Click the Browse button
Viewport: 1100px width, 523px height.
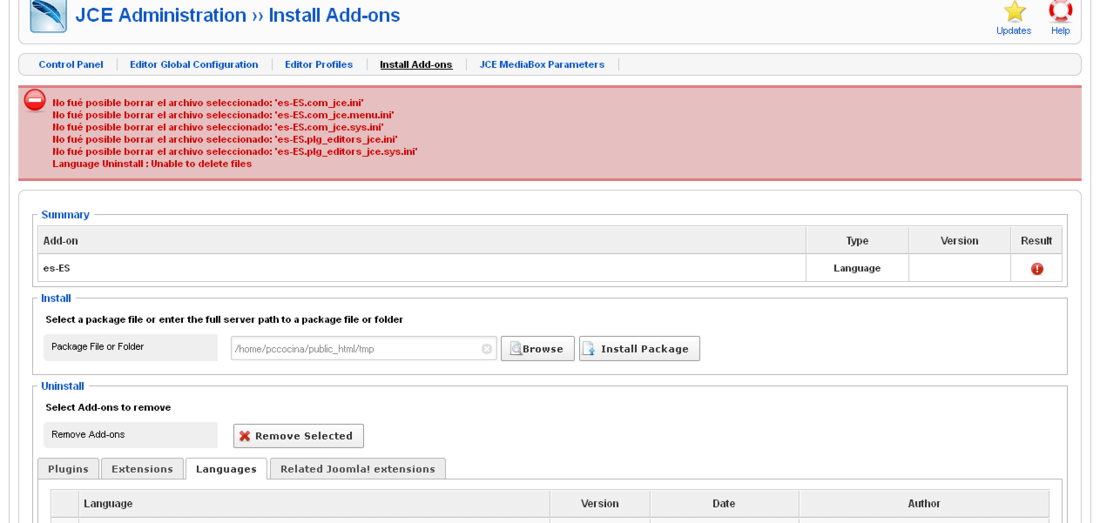[x=537, y=348]
